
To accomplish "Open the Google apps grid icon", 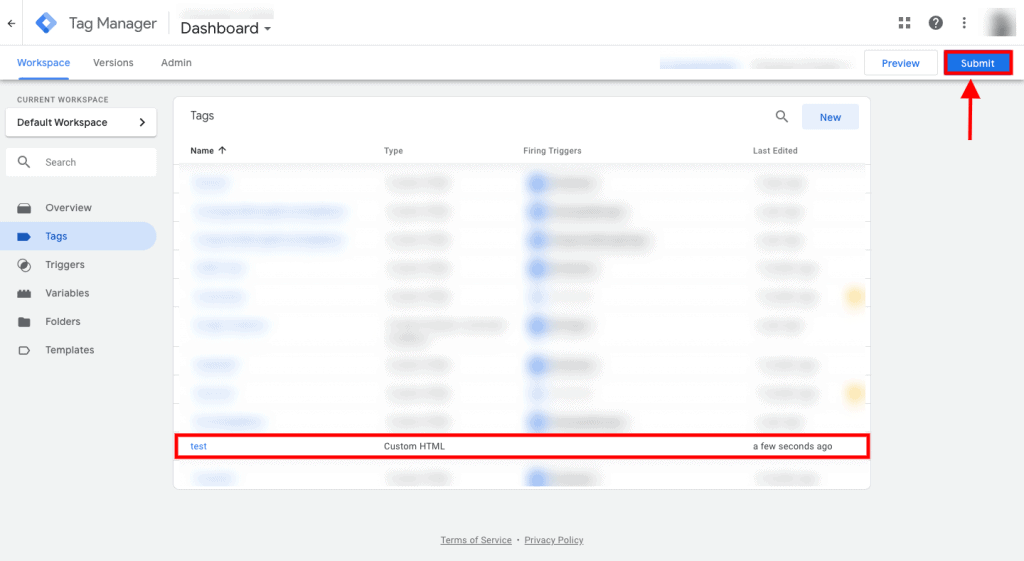I will coord(905,23).
